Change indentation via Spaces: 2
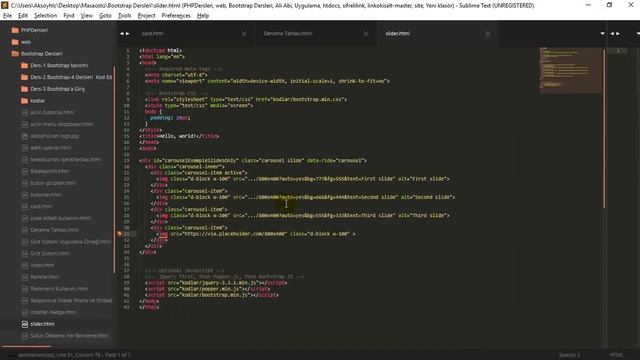Image resolution: width=640 pixels, height=360 pixels. (x=569, y=355)
